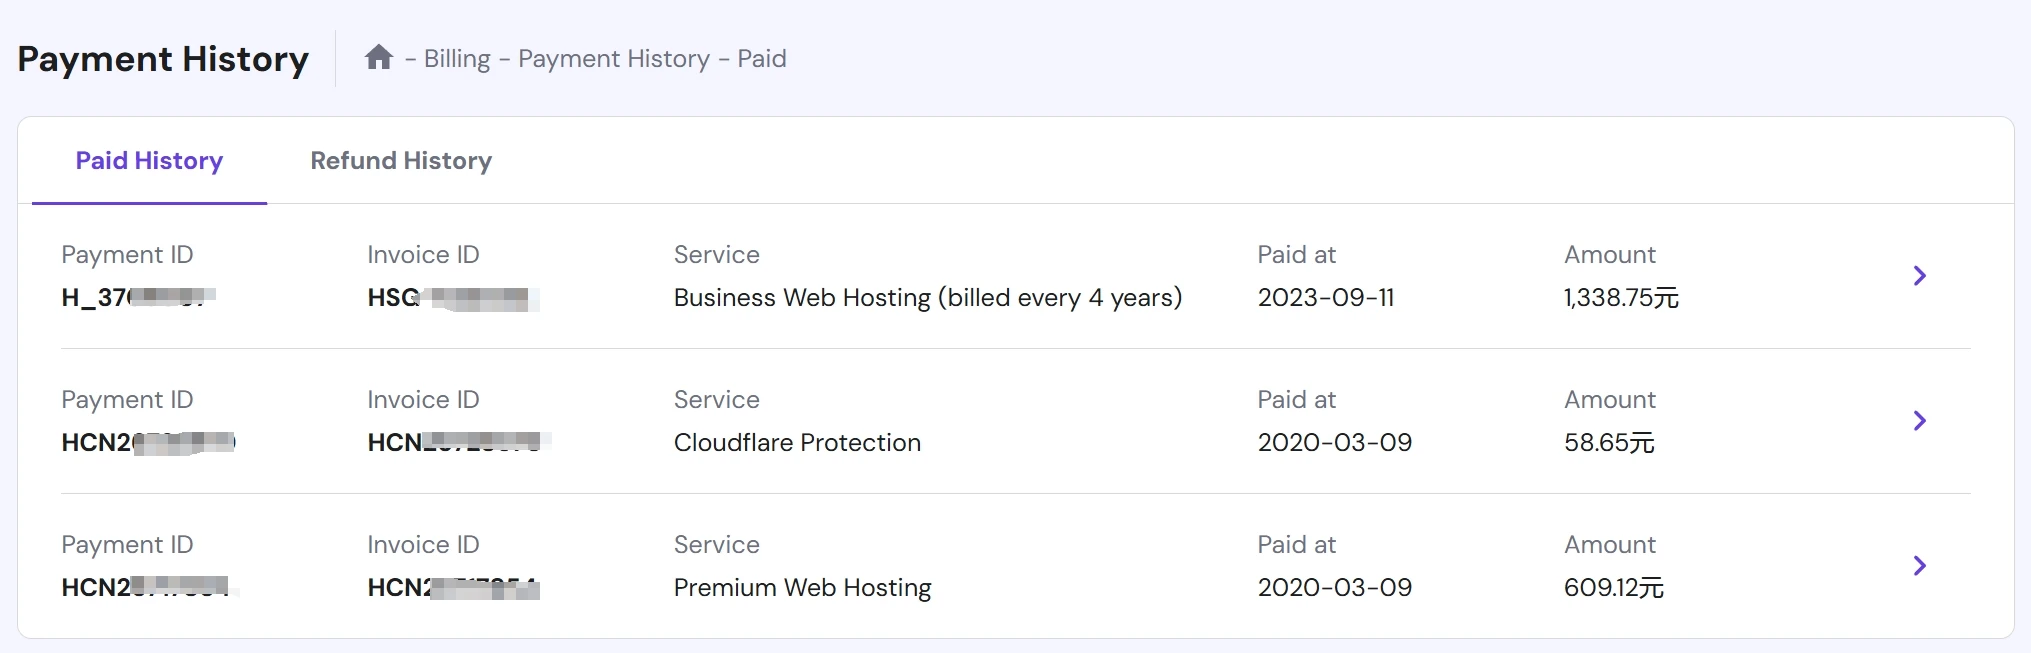The image size is (2031, 653).
Task: Select the Paid breadcrumb item
Action: (x=762, y=59)
